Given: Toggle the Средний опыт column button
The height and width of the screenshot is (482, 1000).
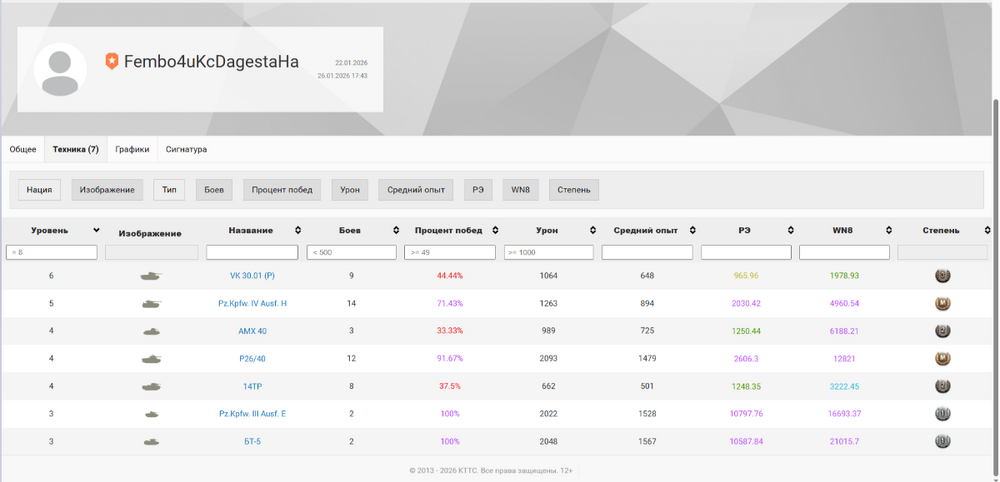Looking at the screenshot, I should (416, 190).
